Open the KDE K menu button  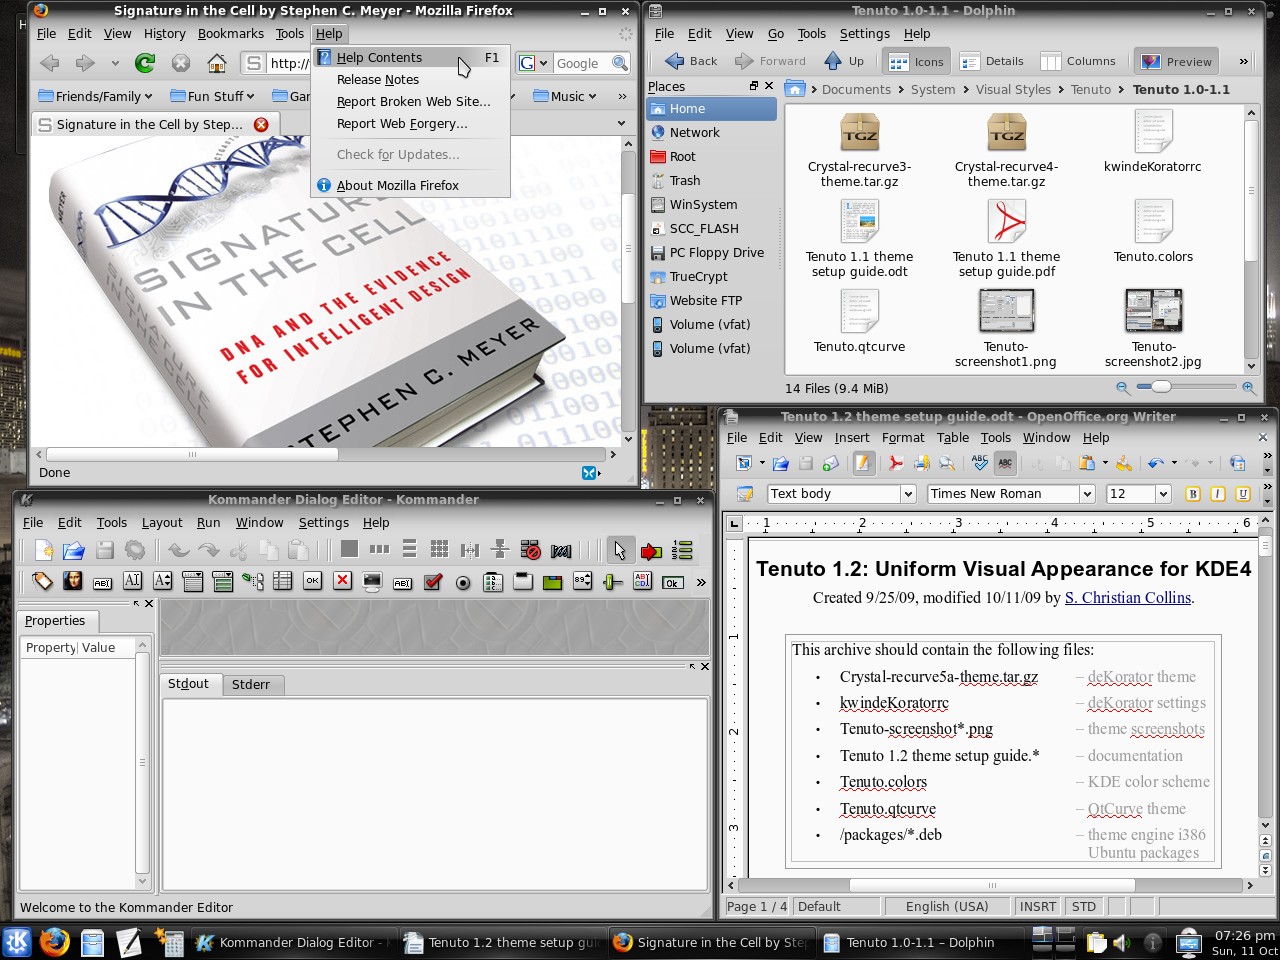17,942
